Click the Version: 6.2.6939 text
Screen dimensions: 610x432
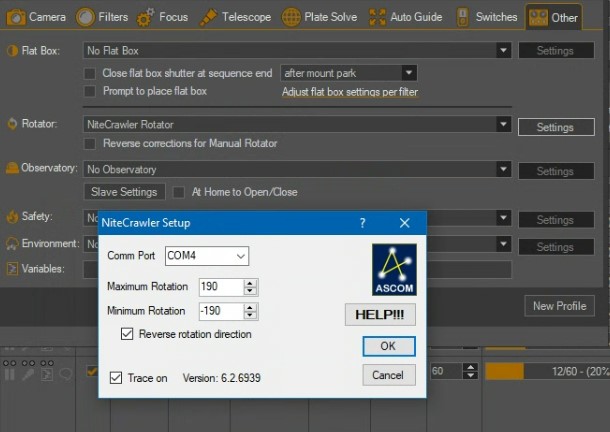[x=222, y=378]
